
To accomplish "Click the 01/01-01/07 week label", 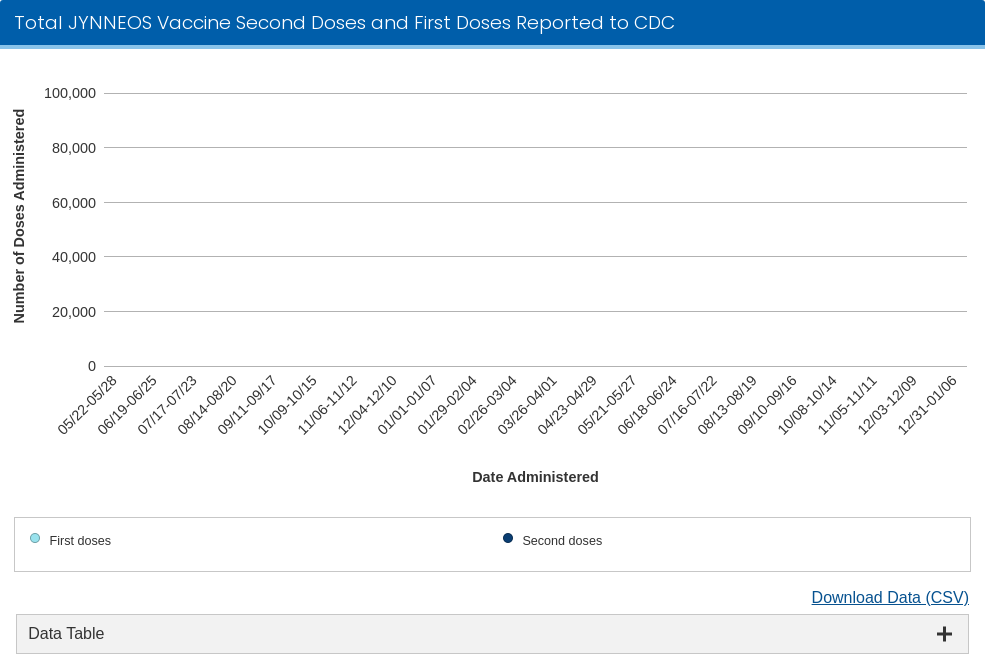I will click(408, 405).
